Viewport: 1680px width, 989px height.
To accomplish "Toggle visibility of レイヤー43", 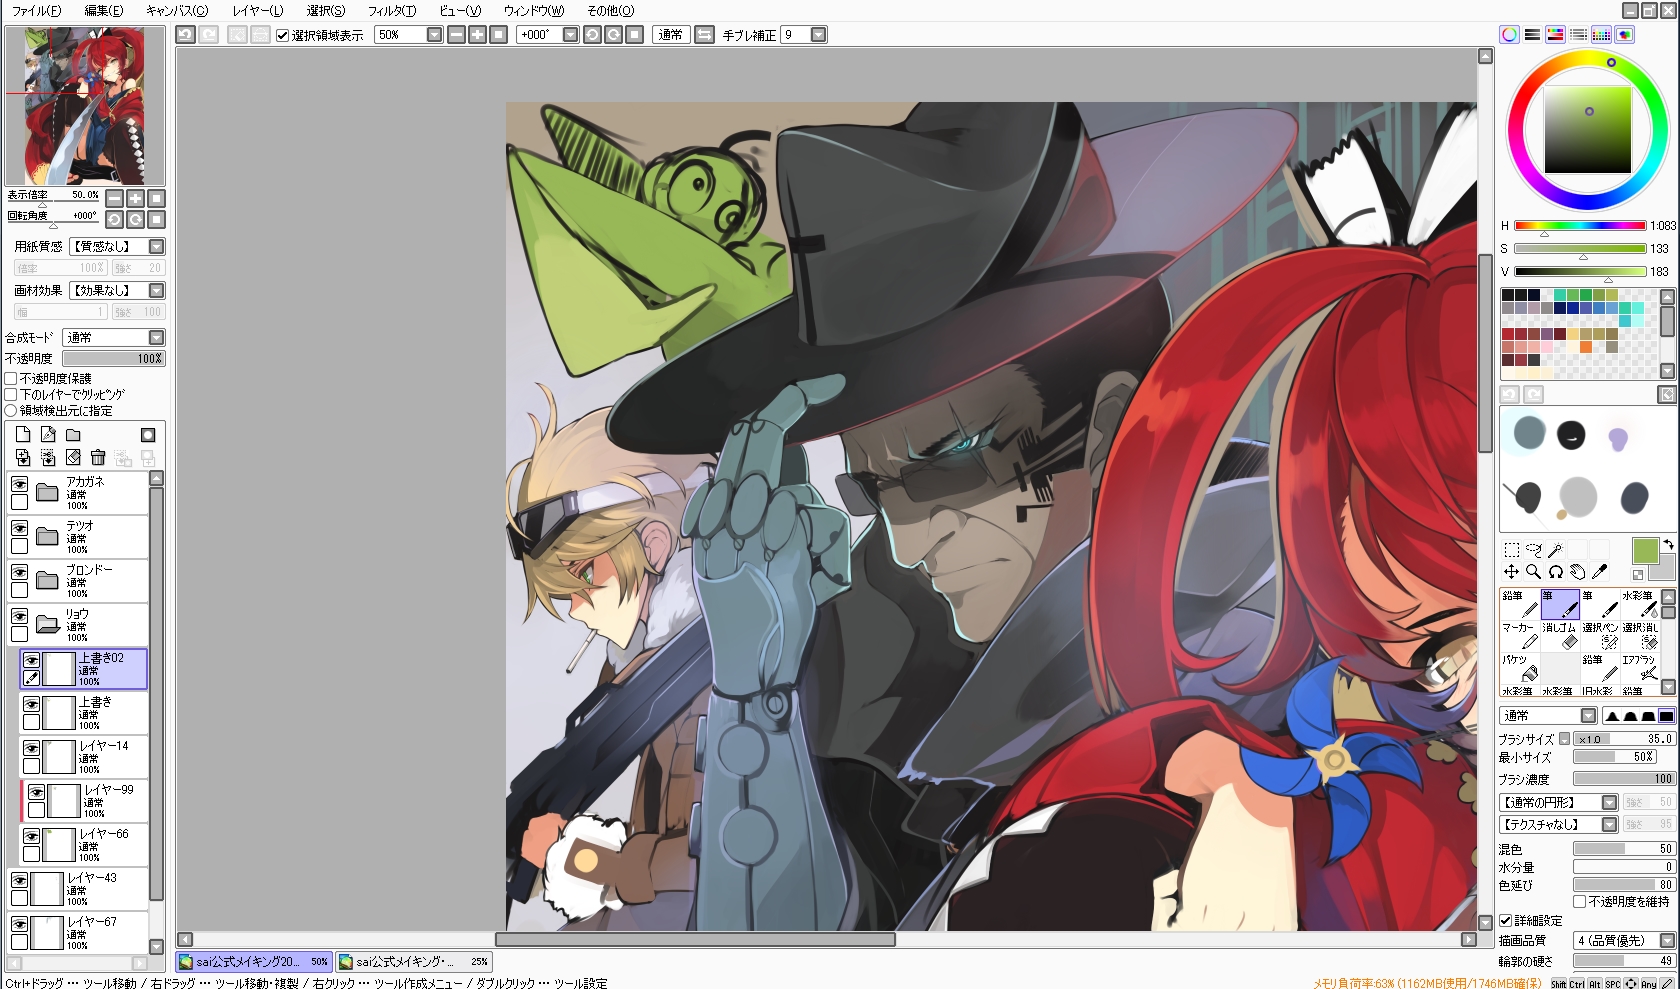I will point(19,880).
